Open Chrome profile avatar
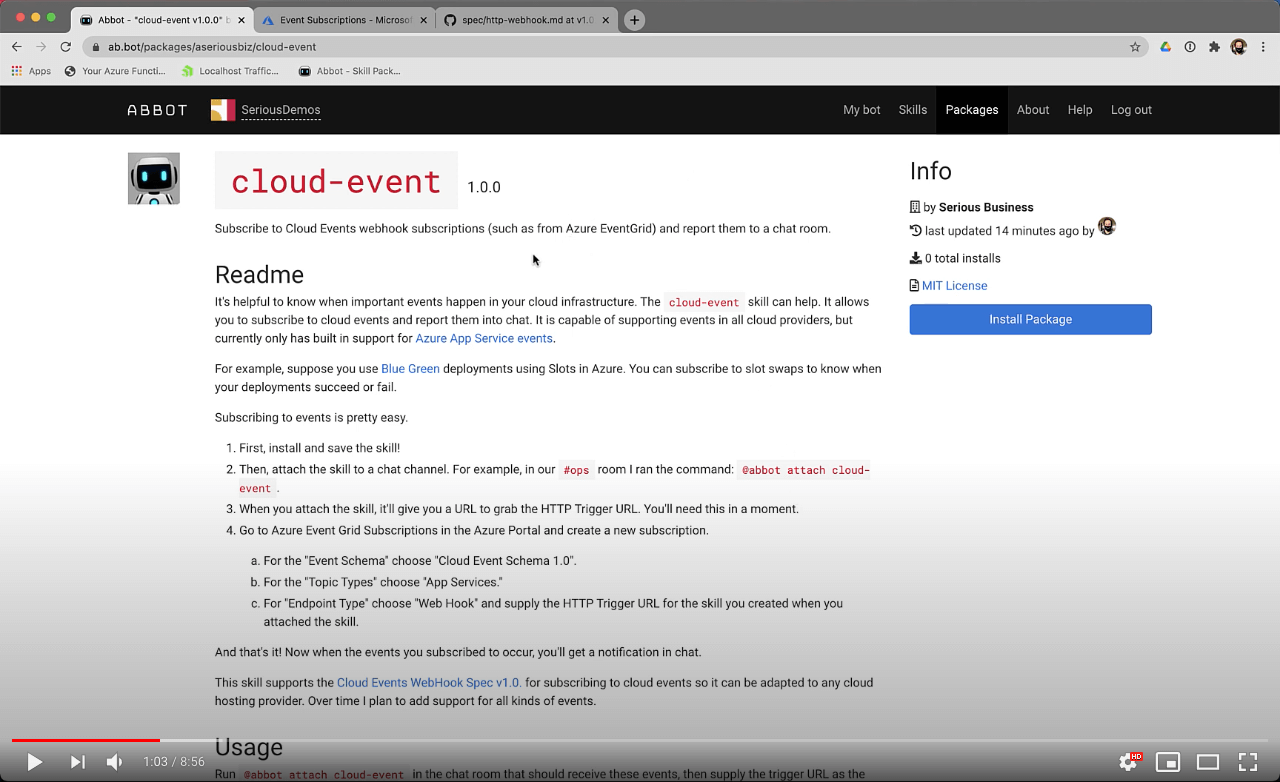Screen dimensions: 1280x782 click(1239, 47)
